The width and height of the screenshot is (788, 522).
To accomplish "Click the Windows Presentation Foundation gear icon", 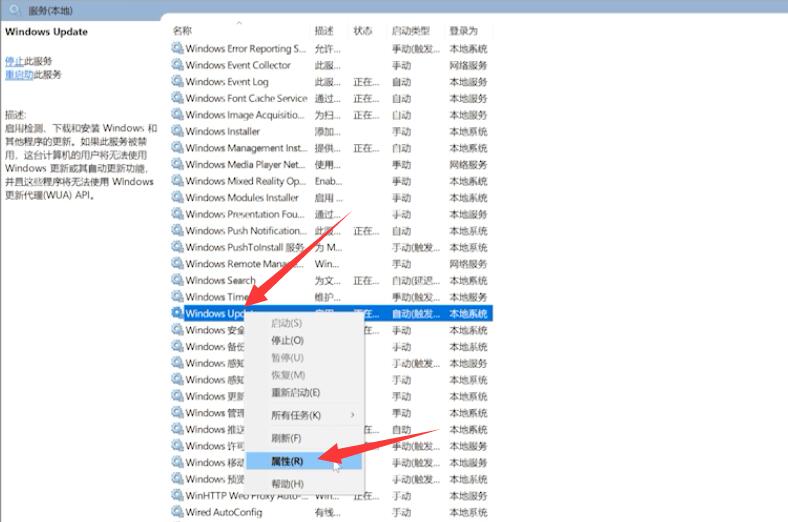I will 177,214.
